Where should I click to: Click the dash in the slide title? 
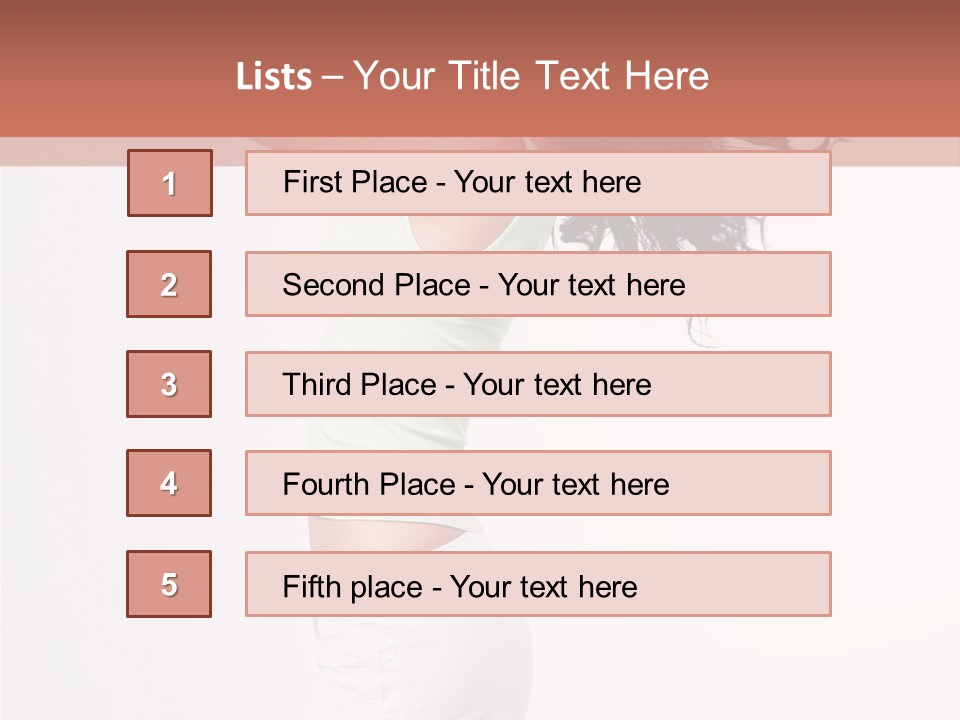(332, 77)
